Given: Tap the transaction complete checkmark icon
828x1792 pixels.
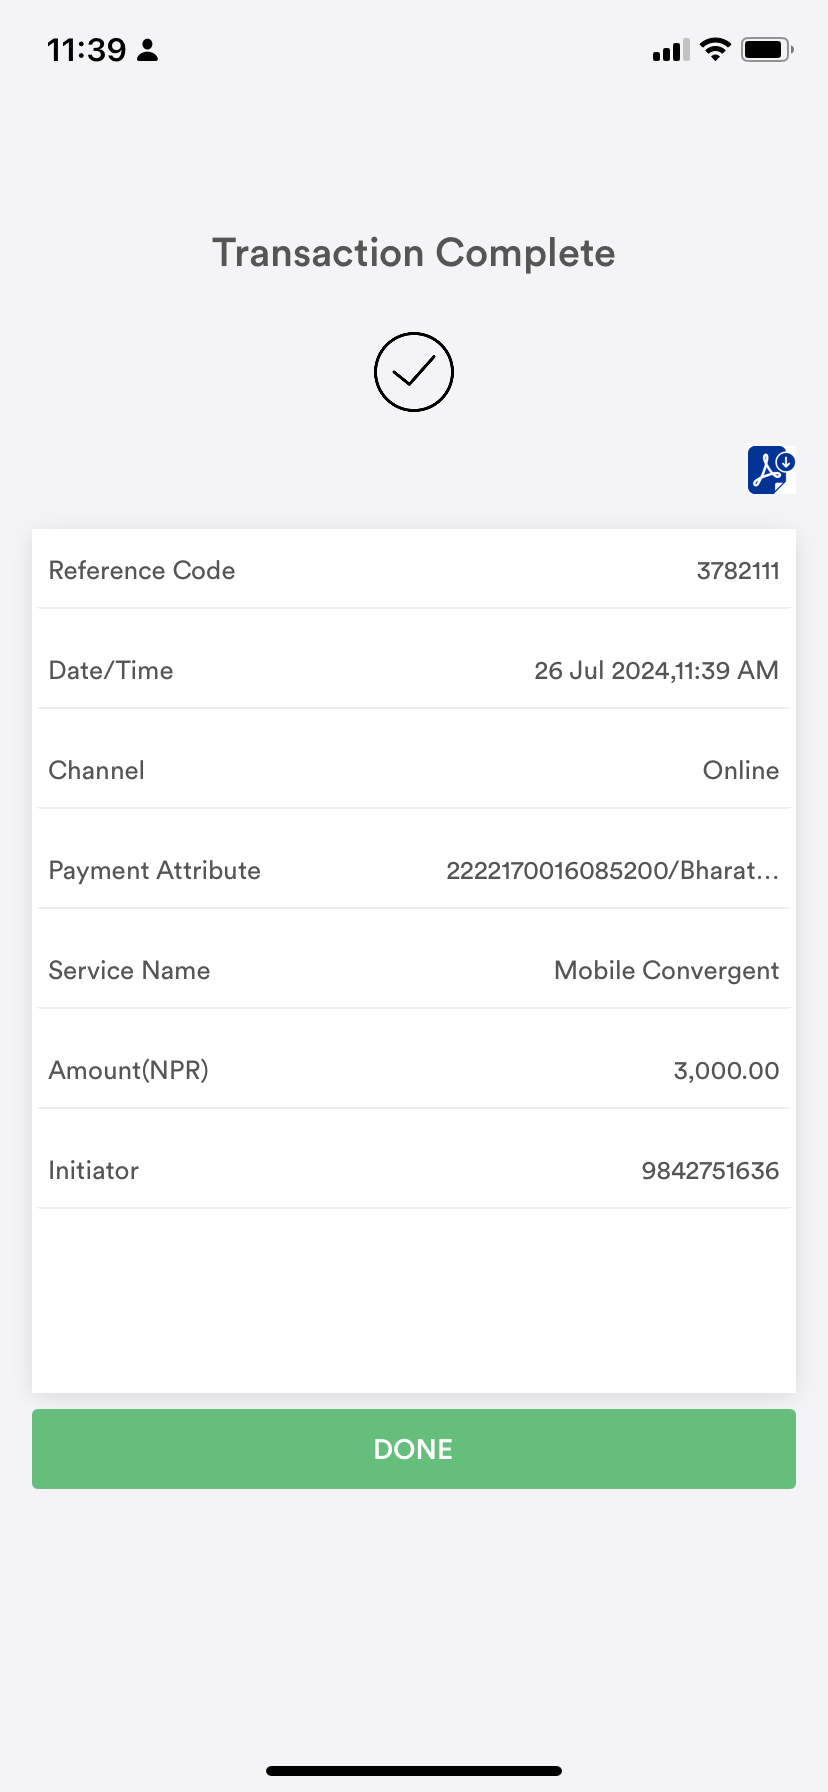Looking at the screenshot, I should 414,372.
